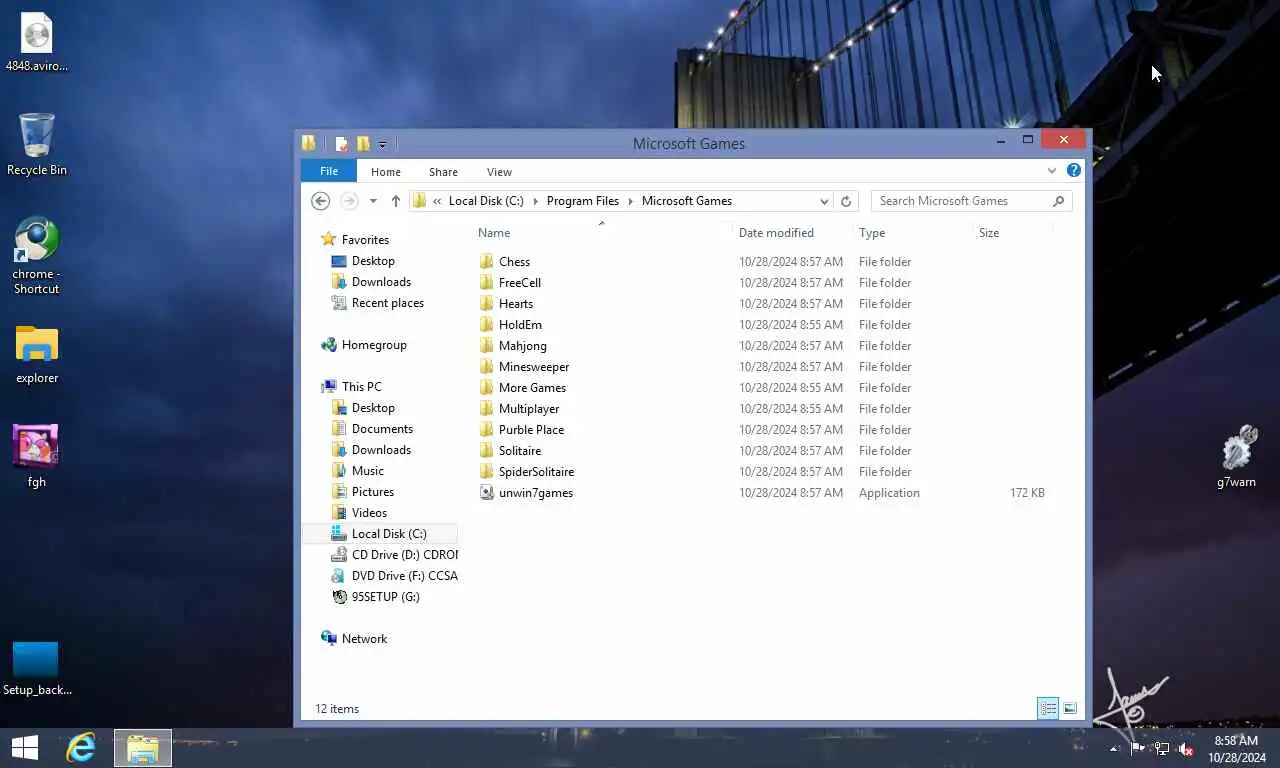Select Recycle Bin desktop icon
This screenshot has width=1280, height=768.
coord(37,145)
